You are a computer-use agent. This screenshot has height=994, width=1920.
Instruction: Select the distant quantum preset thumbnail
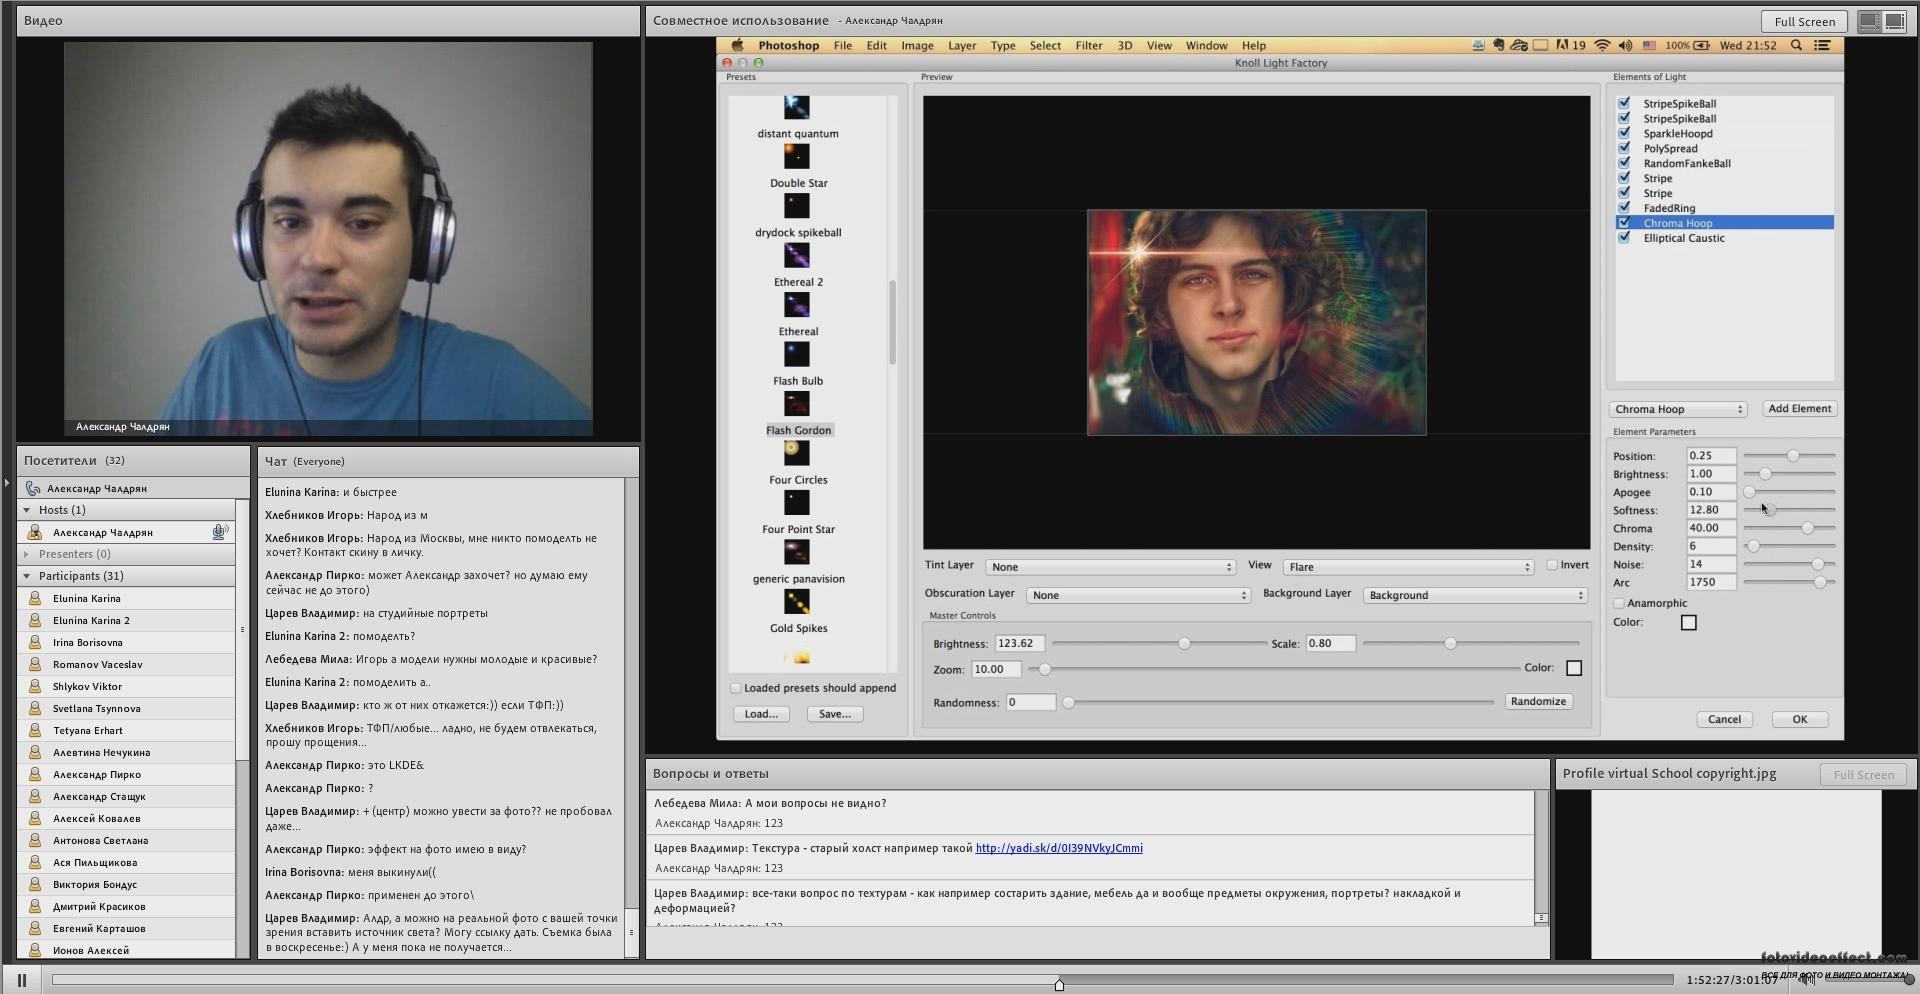click(796, 107)
